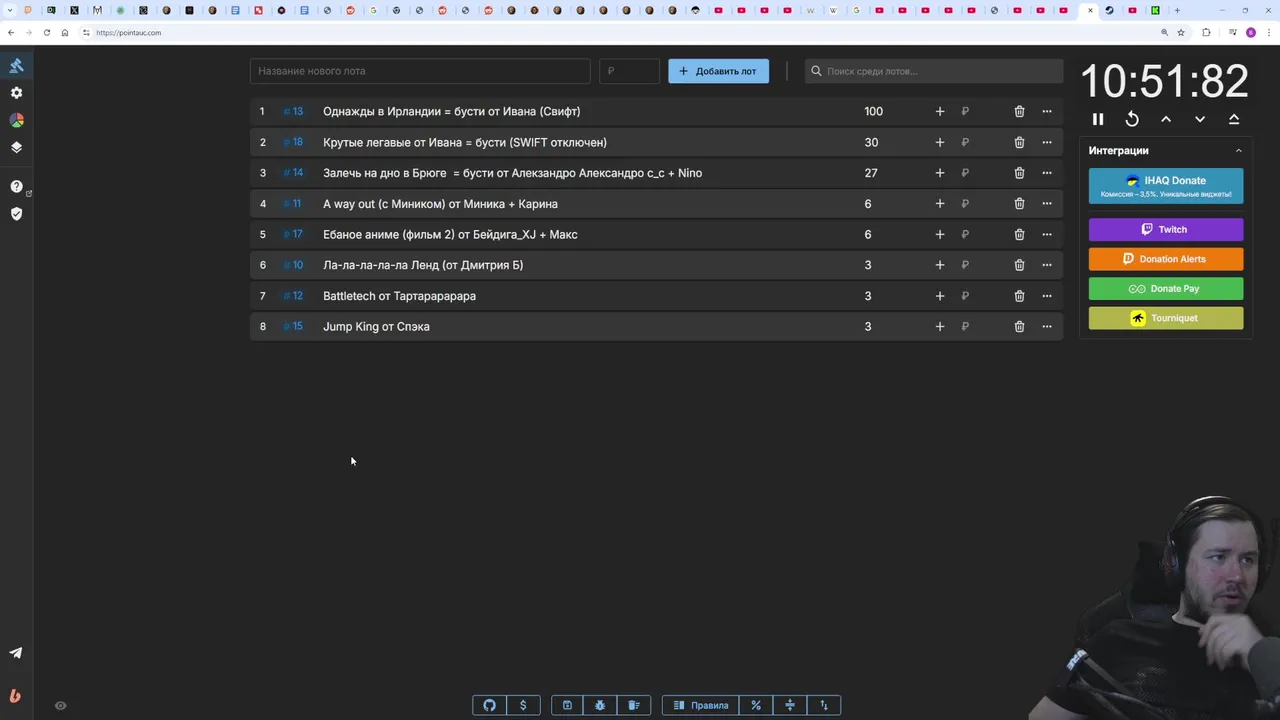Screen dimensions: 1280x720
Task: Decrease timer with down chevron
Action: pyautogui.click(x=1200, y=119)
